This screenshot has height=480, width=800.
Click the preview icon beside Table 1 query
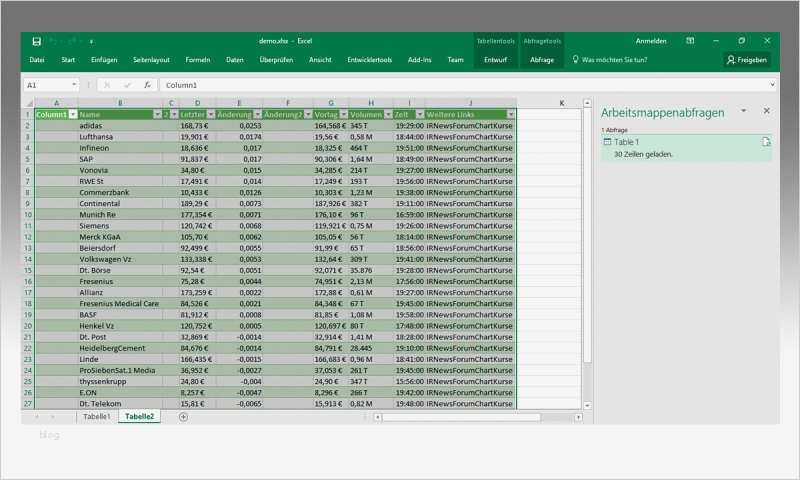click(x=766, y=142)
